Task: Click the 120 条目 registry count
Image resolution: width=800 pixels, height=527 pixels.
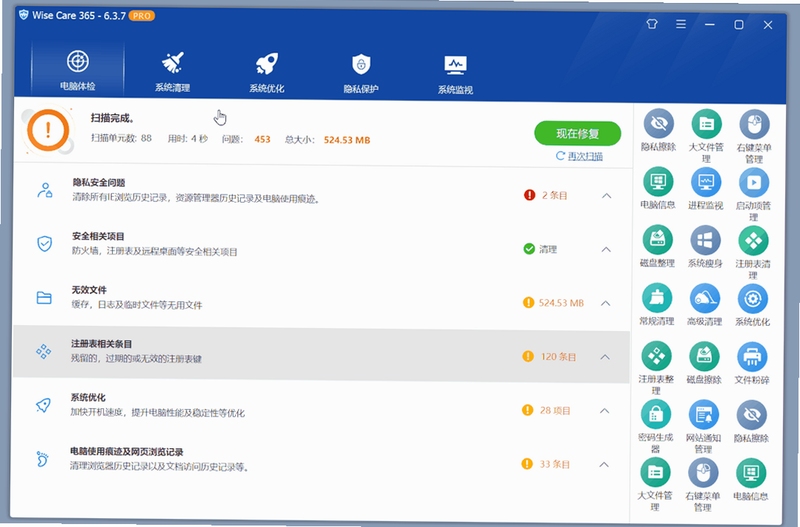Action: coord(558,357)
